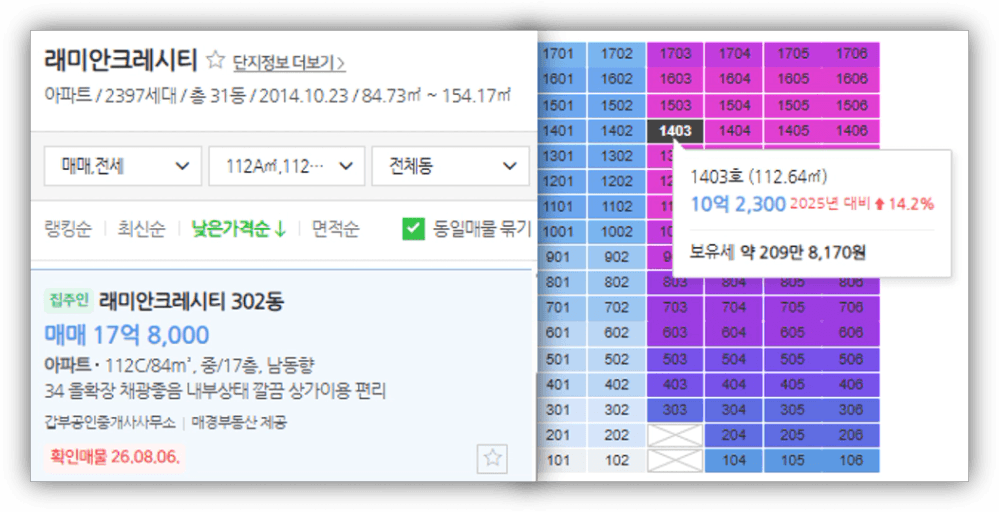Open the 매매,전세 deal type dropdown
This screenshot has height=512, width=999.
click(x=123, y=166)
